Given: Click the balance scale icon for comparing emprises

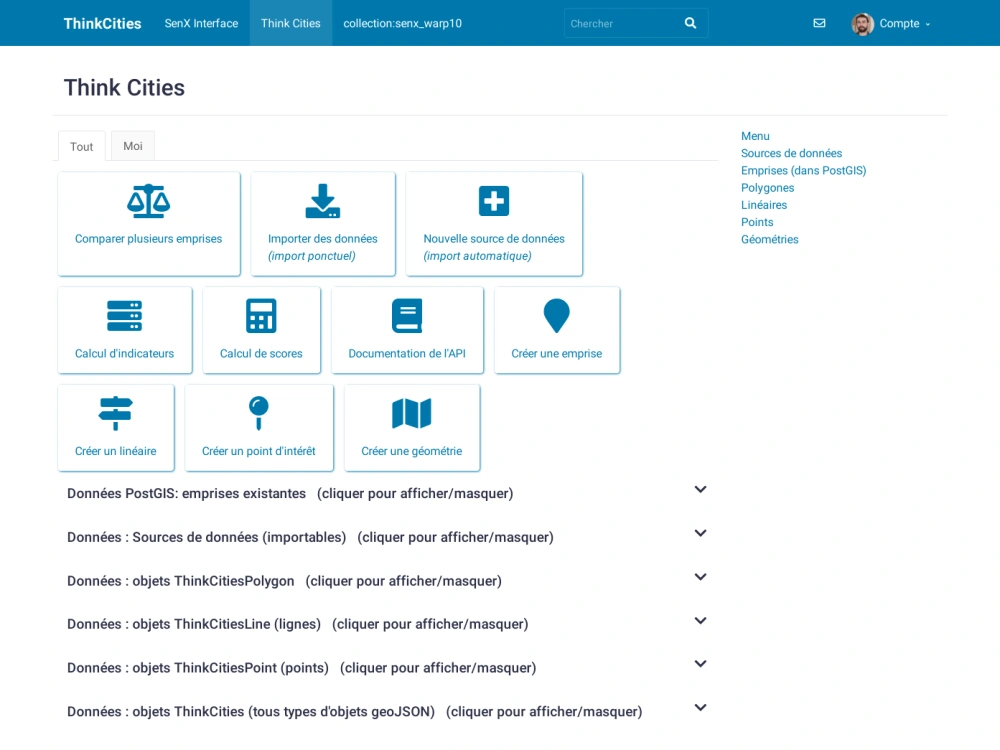Looking at the screenshot, I should [148, 201].
